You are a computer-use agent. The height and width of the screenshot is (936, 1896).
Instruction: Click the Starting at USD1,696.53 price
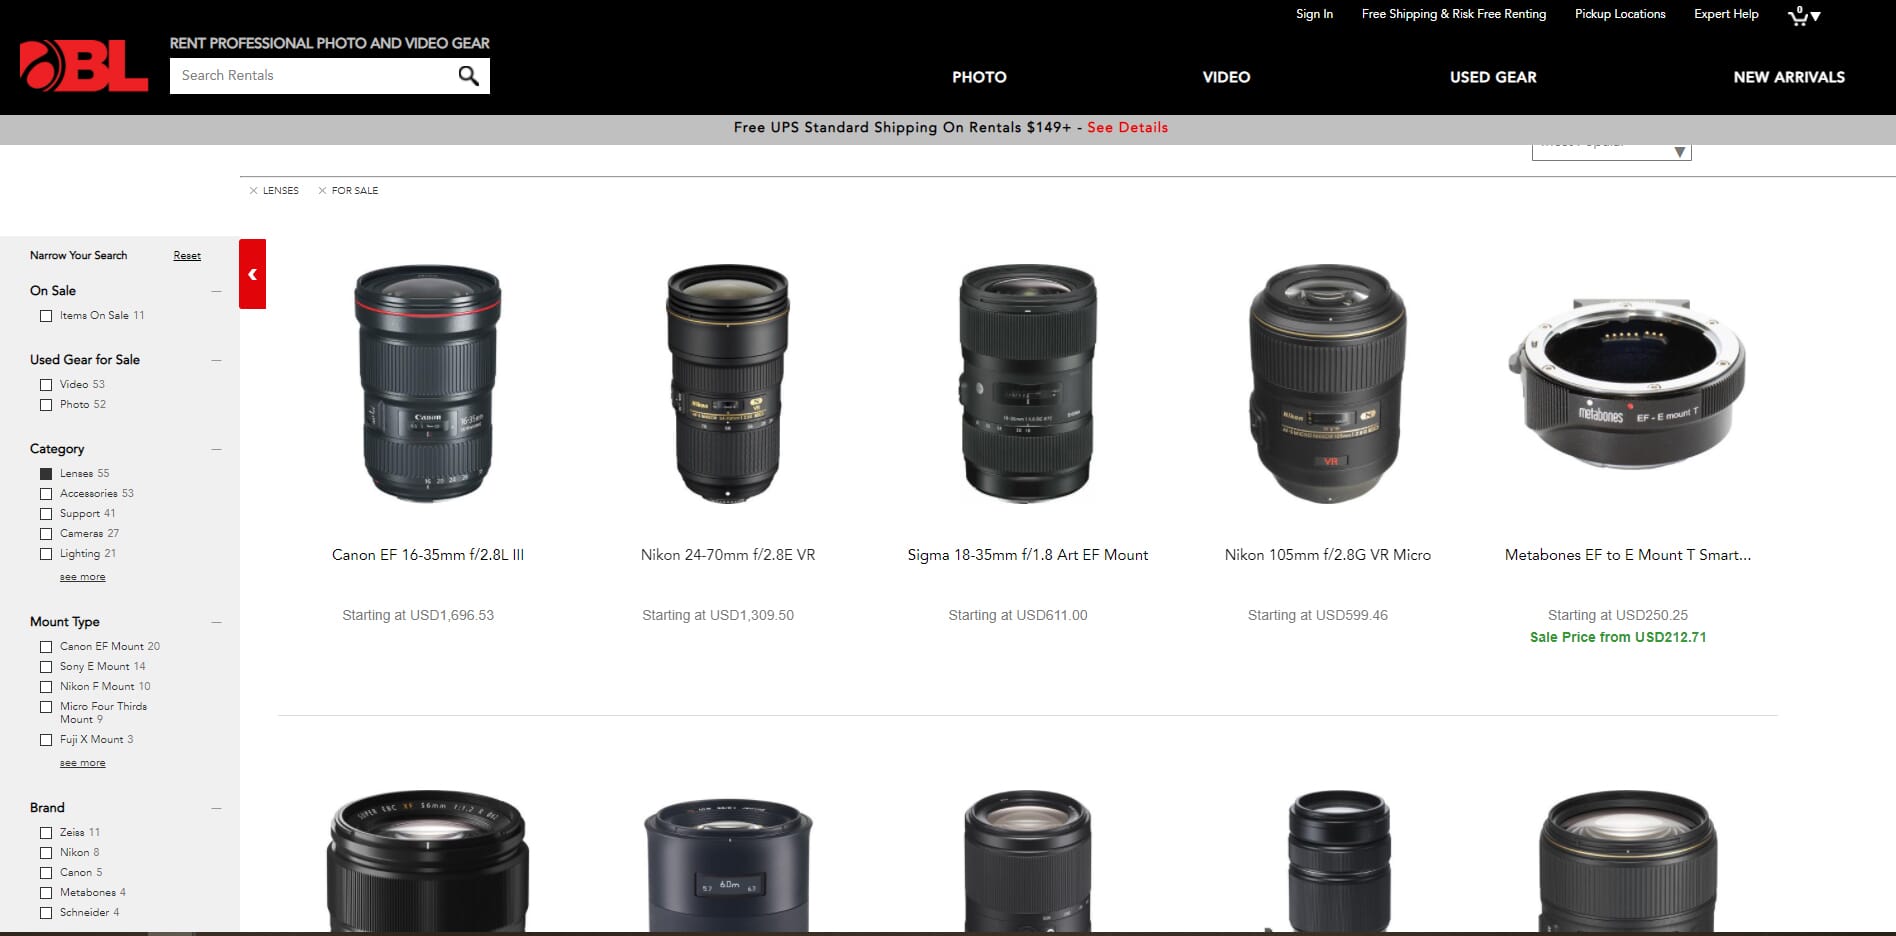[418, 615]
